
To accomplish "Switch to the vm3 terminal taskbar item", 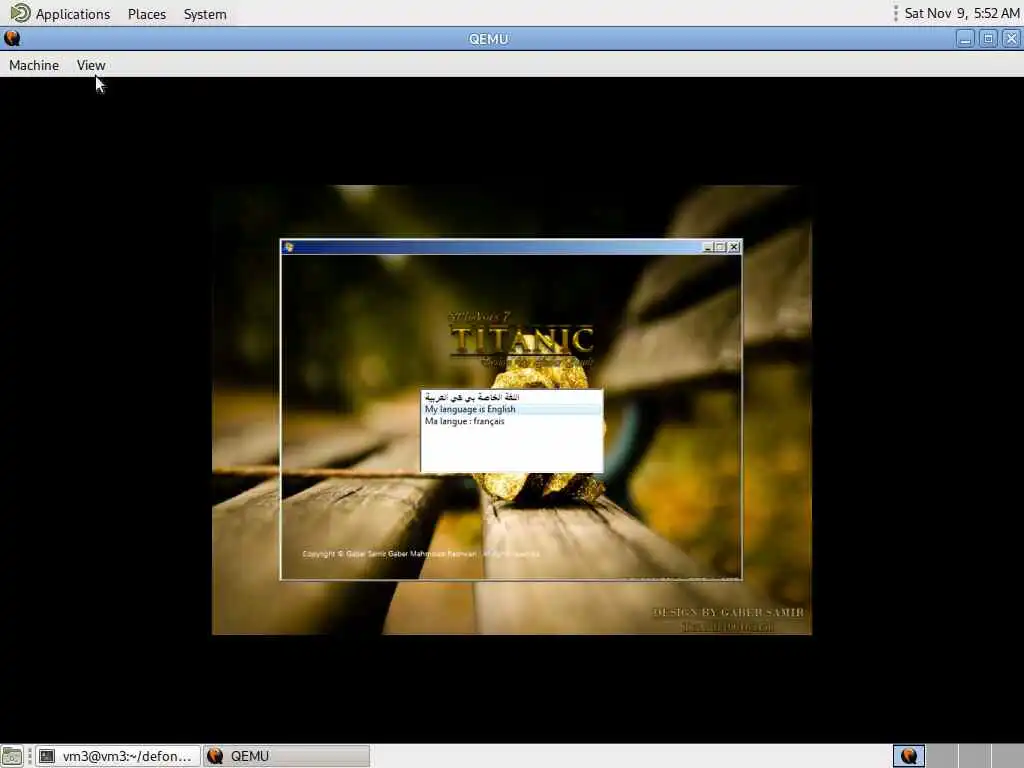I will point(118,756).
